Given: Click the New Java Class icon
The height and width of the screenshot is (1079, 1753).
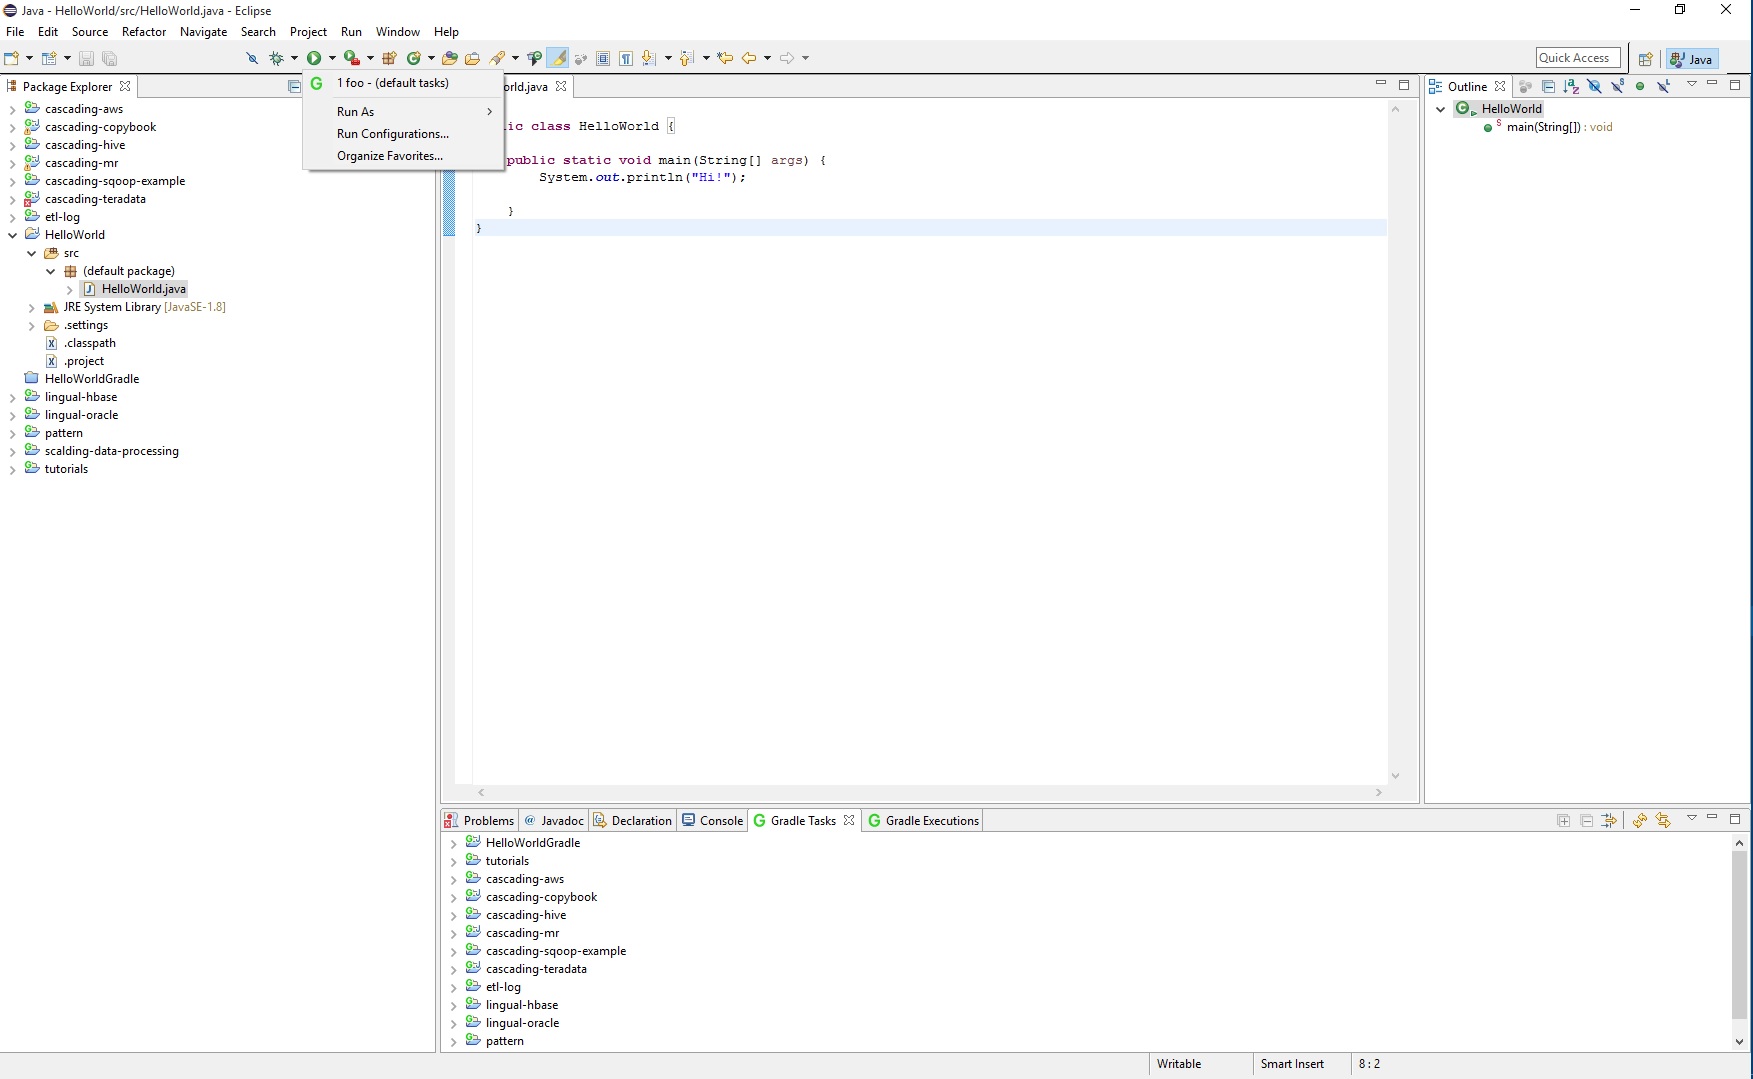Looking at the screenshot, I should coord(413,58).
